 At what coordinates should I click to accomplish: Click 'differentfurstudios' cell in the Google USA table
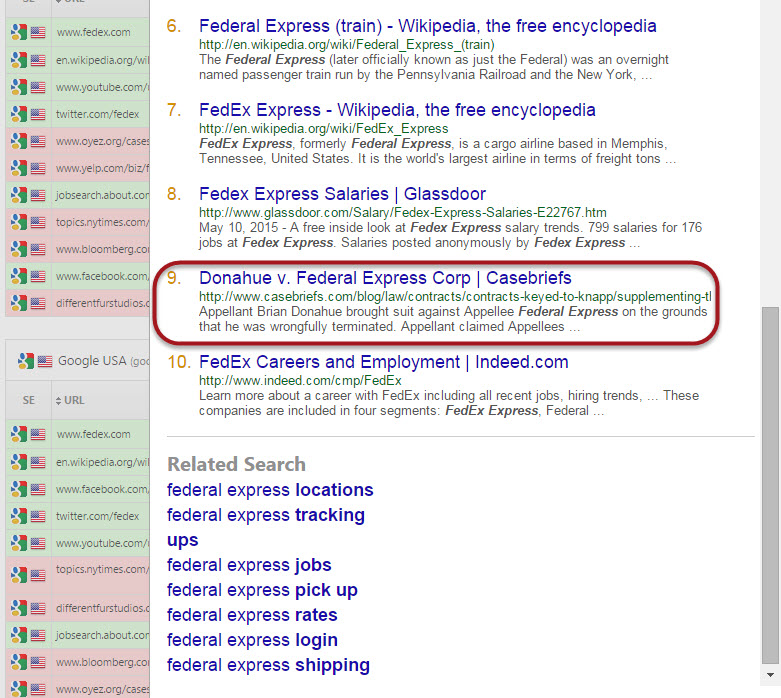102,608
